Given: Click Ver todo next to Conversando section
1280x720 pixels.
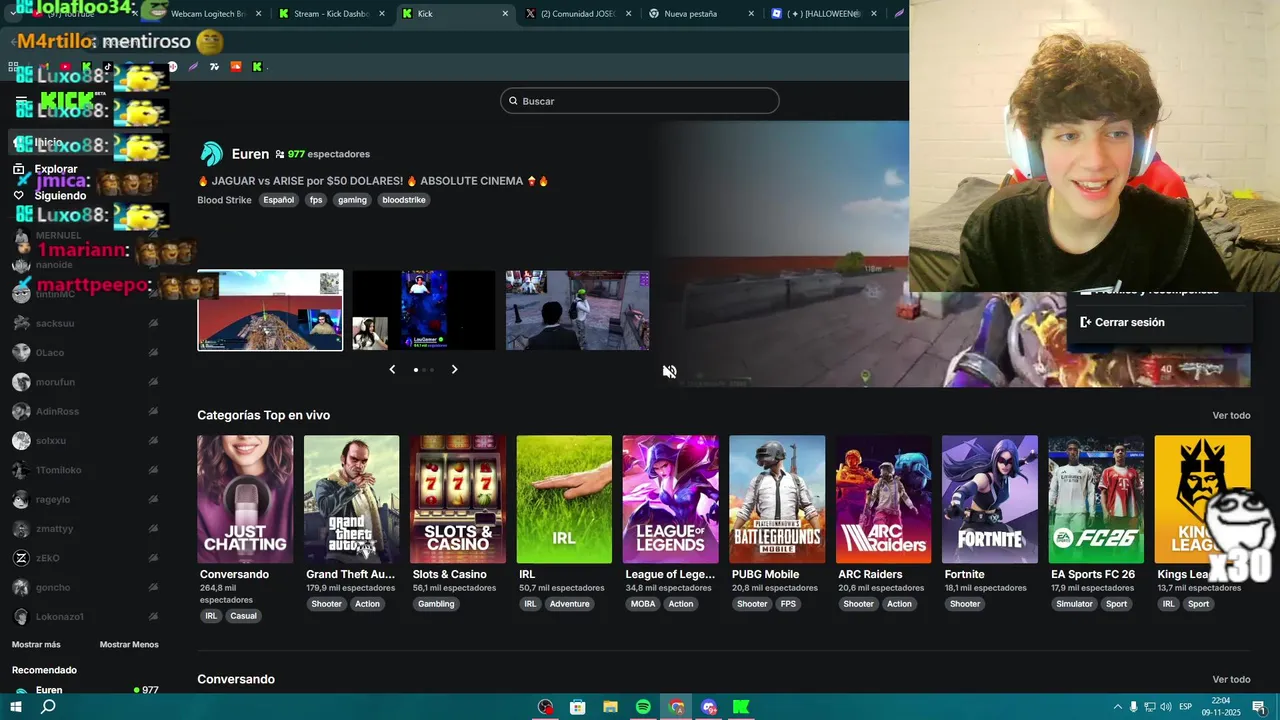Looking at the screenshot, I should point(1231,679).
